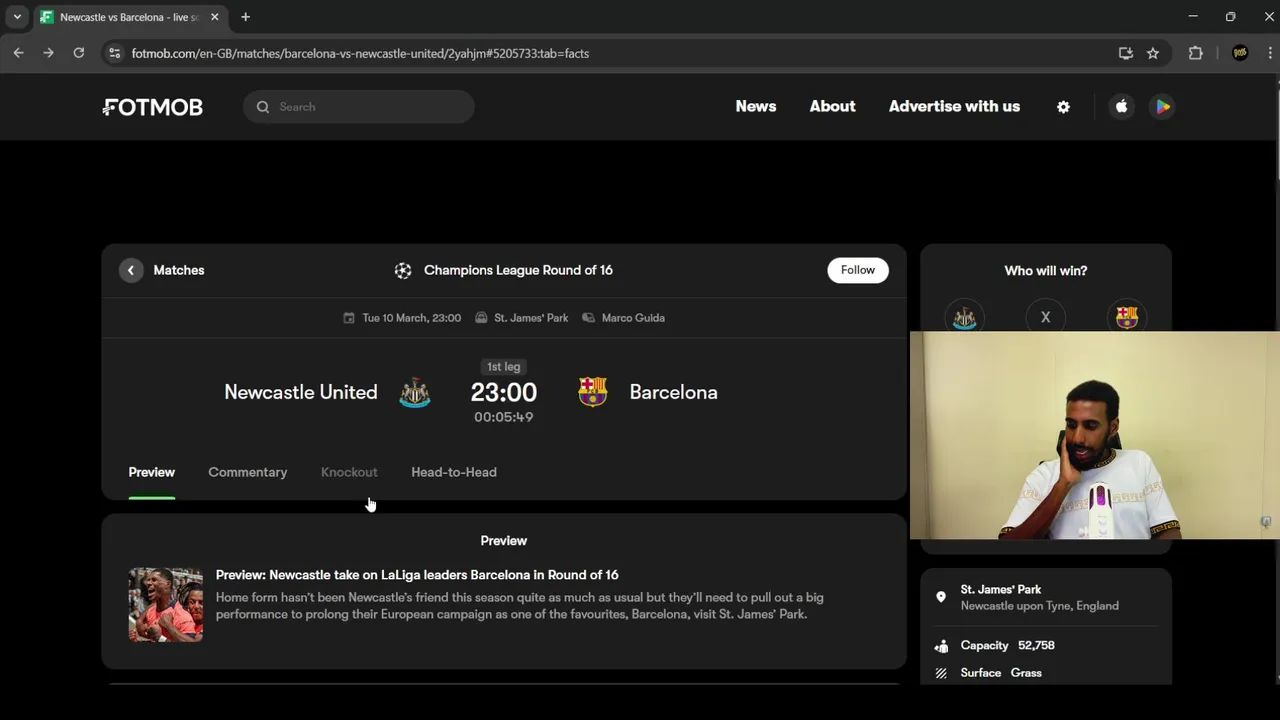Open Advertise with us link
Image resolution: width=1280 pixels, height=720 pixels.
[x=954, y=106]
